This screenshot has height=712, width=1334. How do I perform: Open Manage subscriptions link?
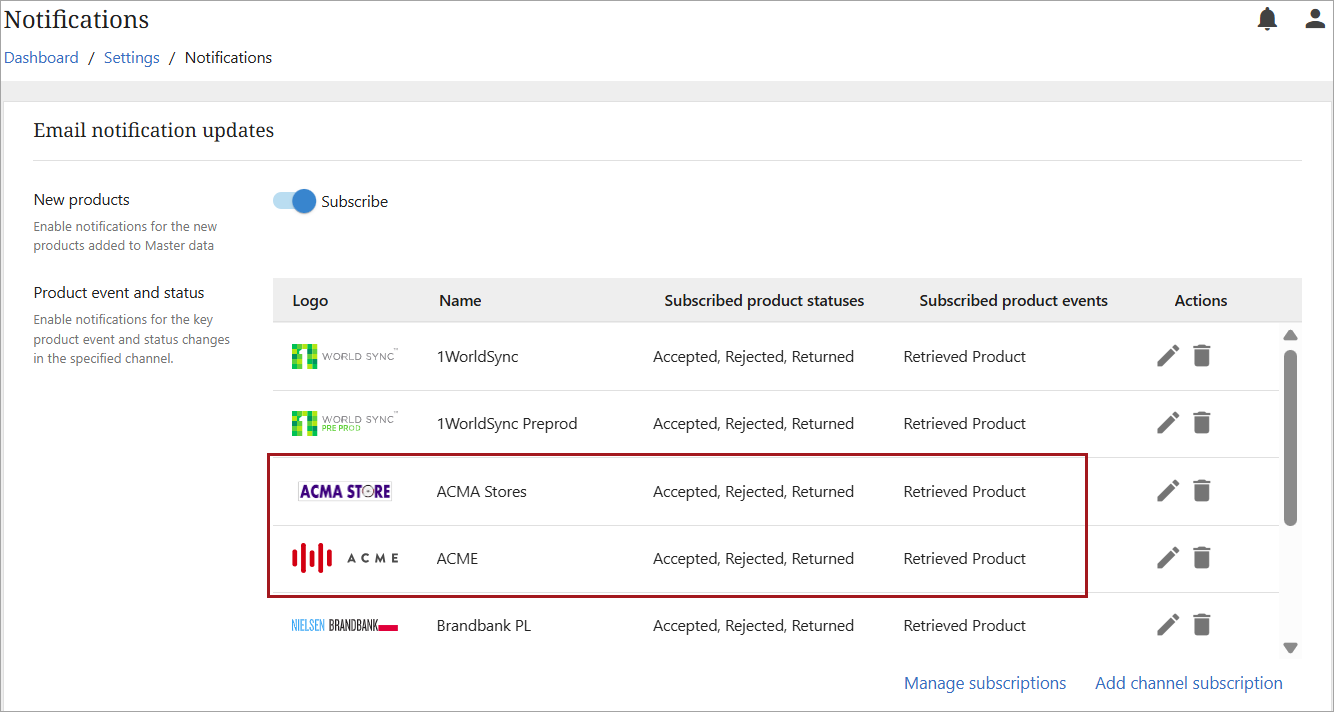pos(984,683)
